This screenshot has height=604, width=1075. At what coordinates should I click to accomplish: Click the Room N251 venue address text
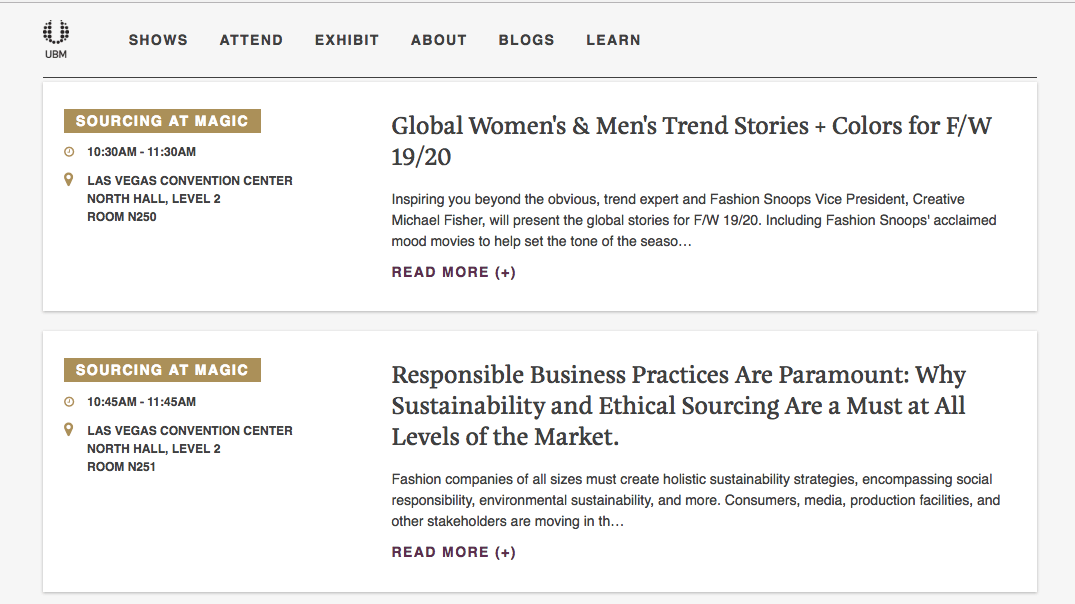point(189,448)
